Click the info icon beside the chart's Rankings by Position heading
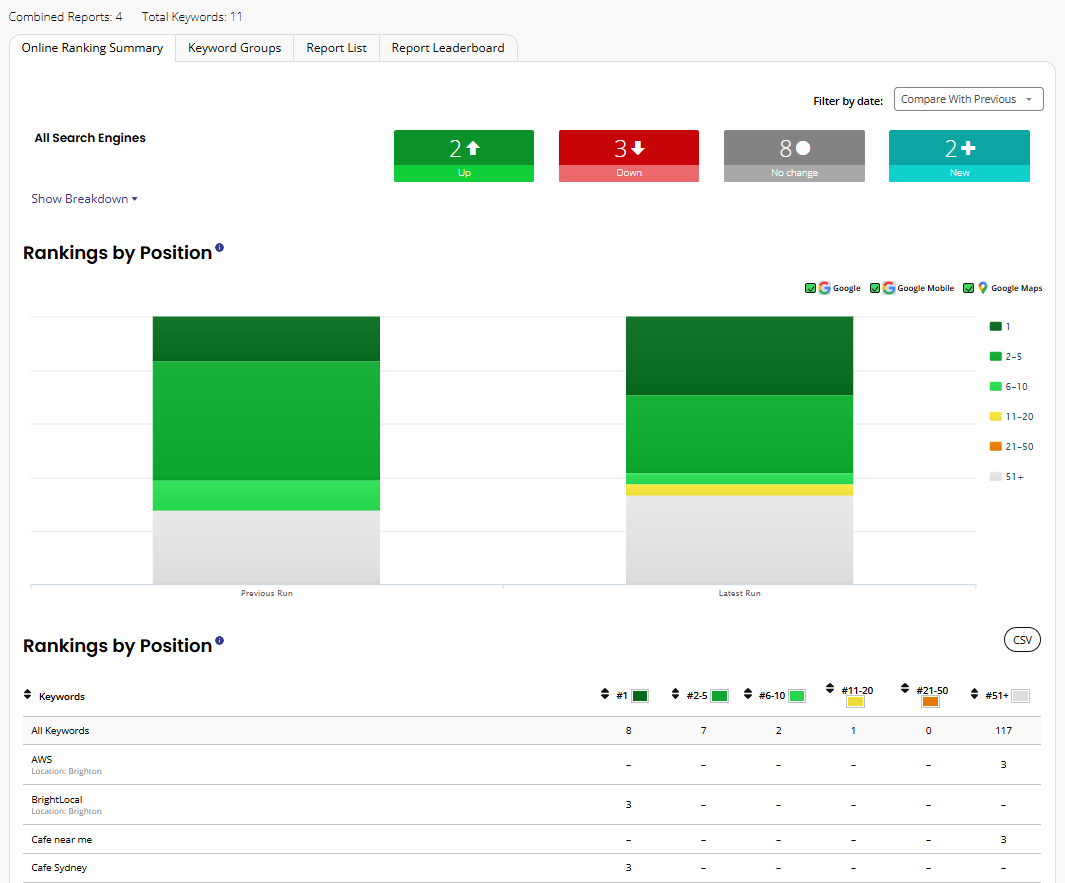This screenshot has height=883, width=1065. (x=219, y=248)
